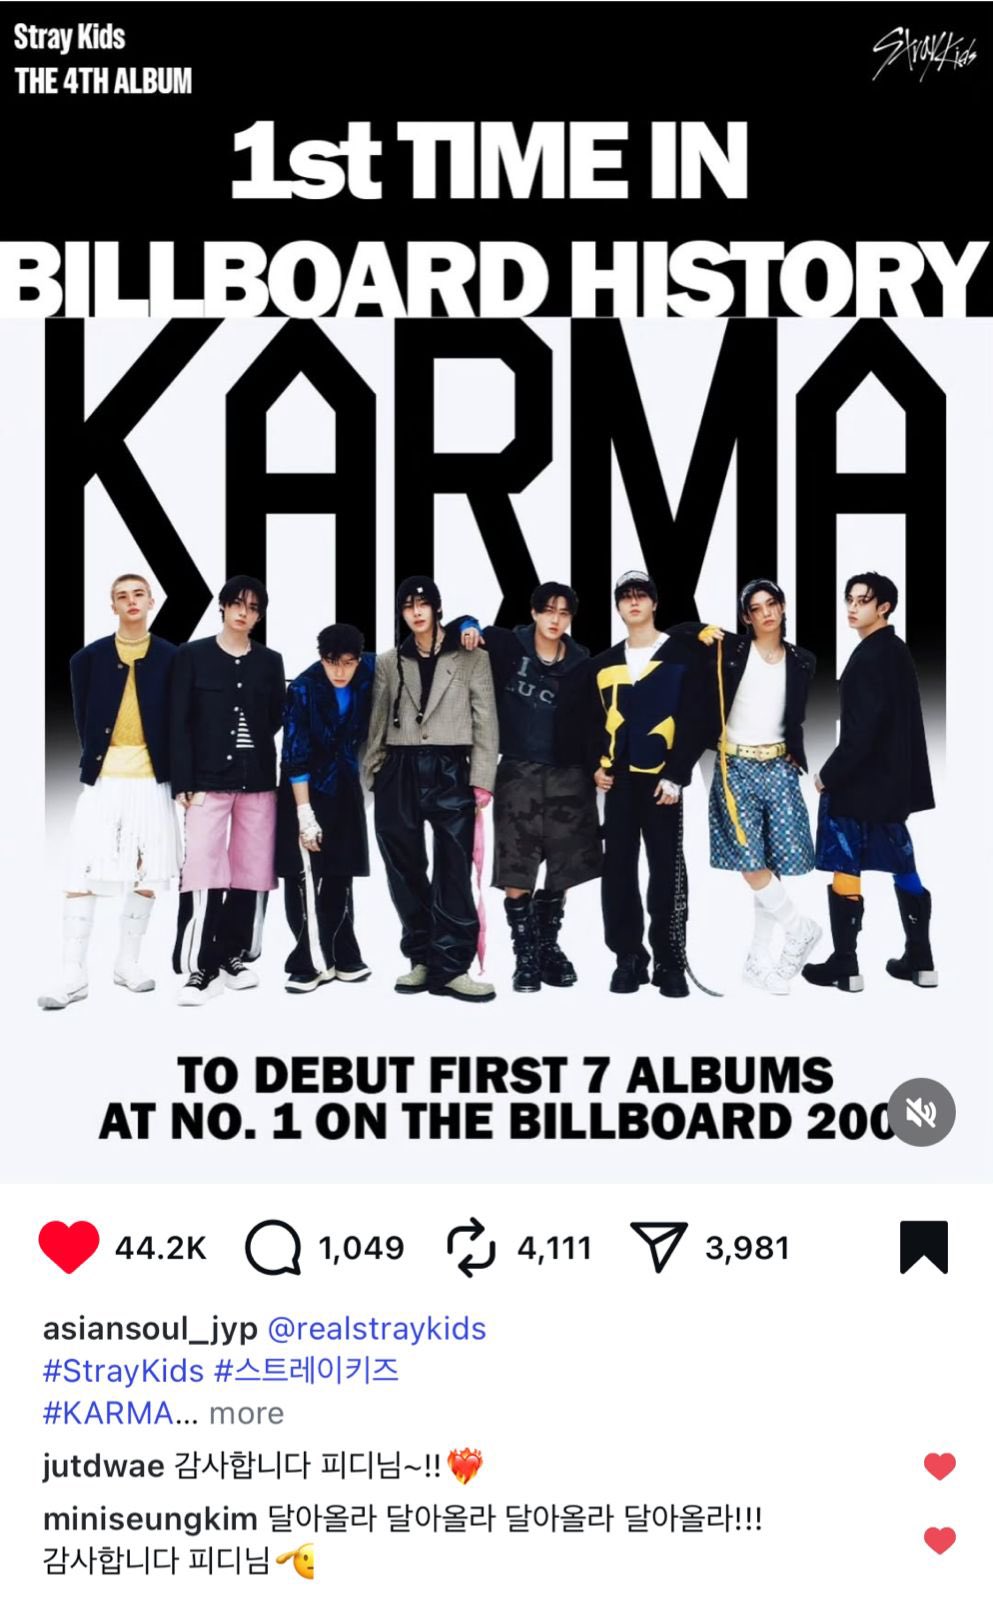Open the #스트레이키즈 hashtag
Screen dimensions: 993x1600
[x=307, y=1370]
